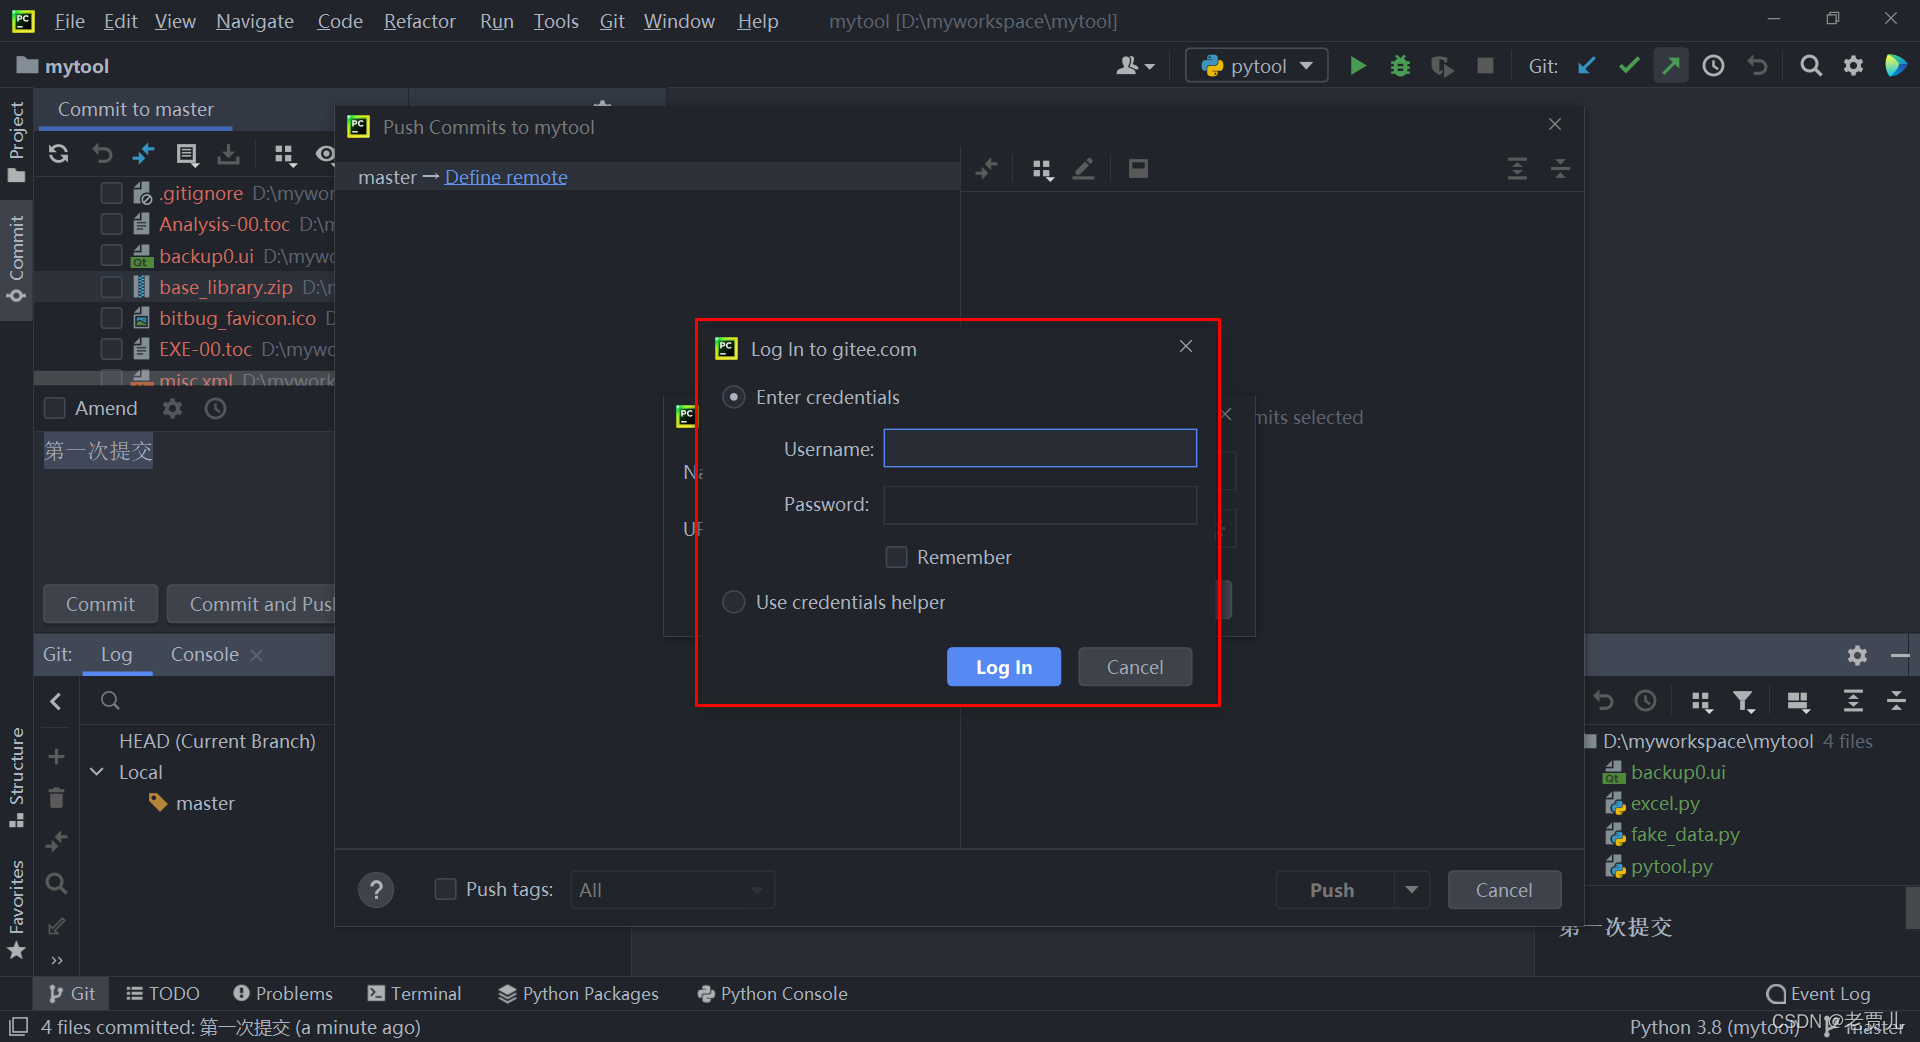The image size is (1920, 1042).
Task: Check base_library.zip file checkbox
Action: click(x=112, y=287)
